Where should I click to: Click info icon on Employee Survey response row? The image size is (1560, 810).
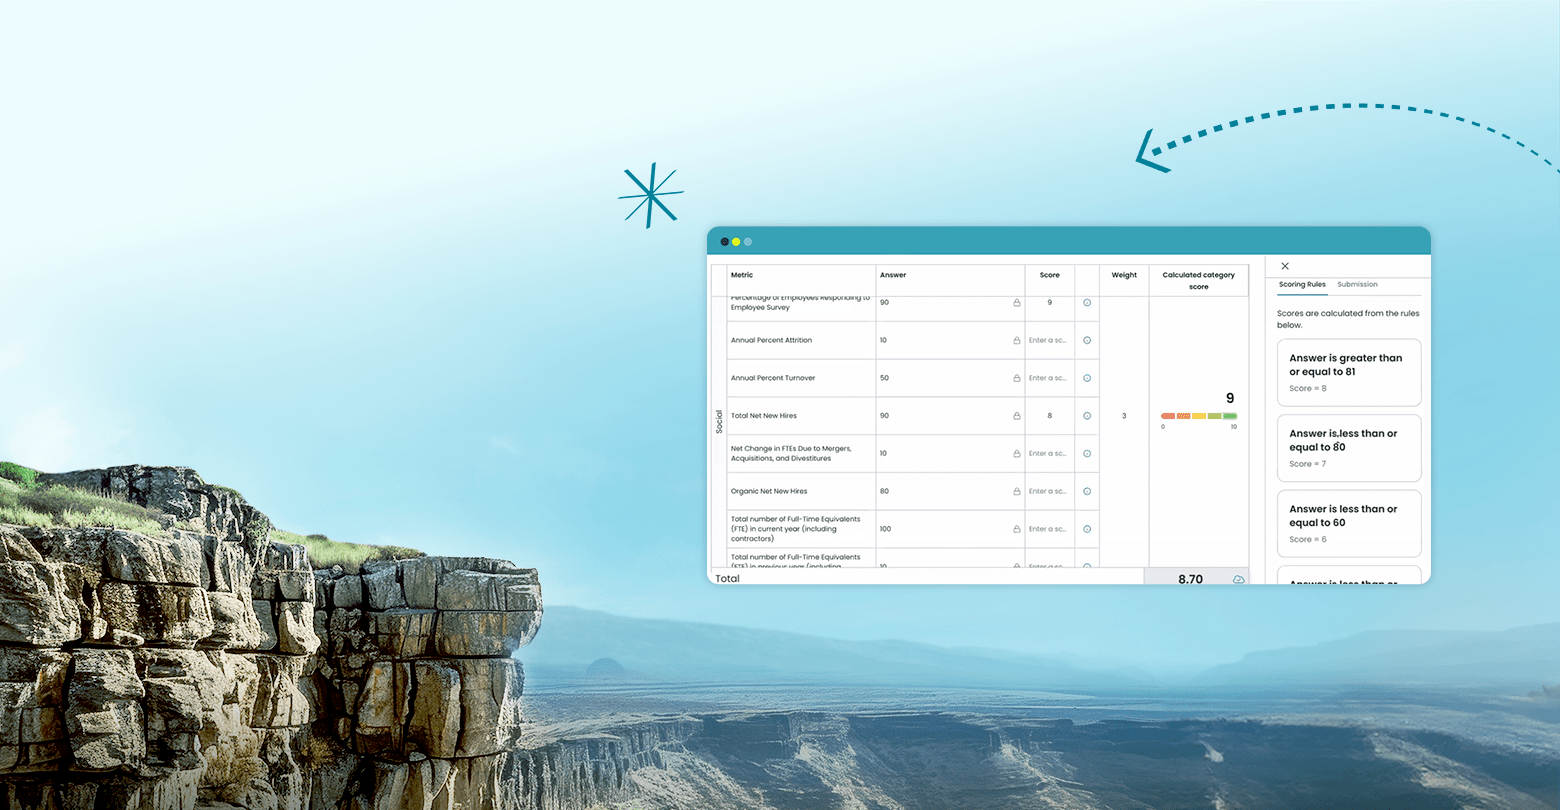[1087, 302]
